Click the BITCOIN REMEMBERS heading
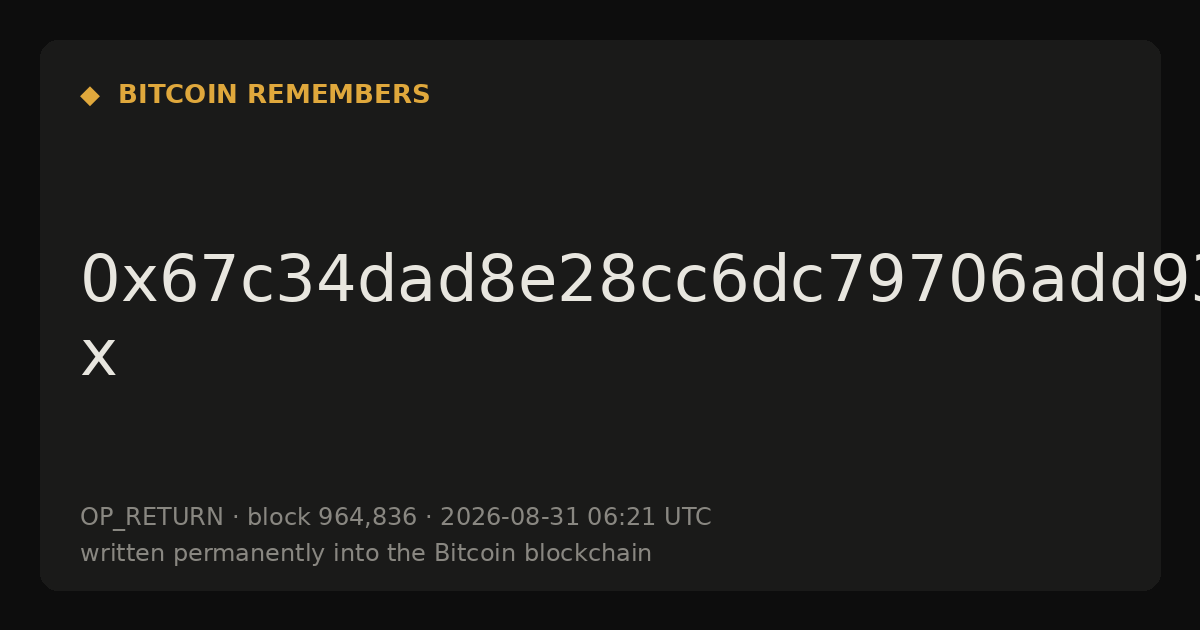Screen dimensions: 1200x630 click(274, 95)
